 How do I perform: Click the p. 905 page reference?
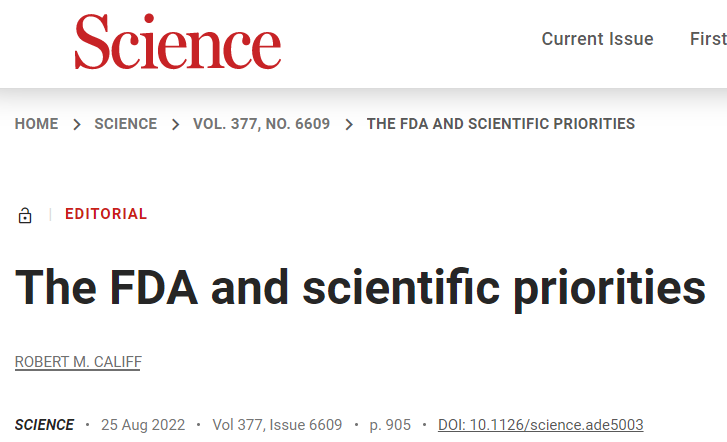tap(390, 425)
